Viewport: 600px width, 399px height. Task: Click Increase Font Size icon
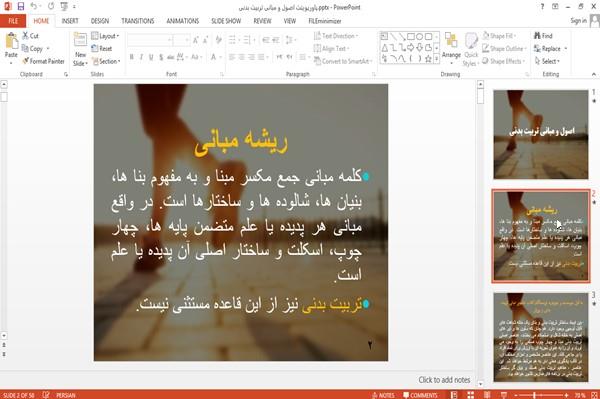tap(196, 40)
